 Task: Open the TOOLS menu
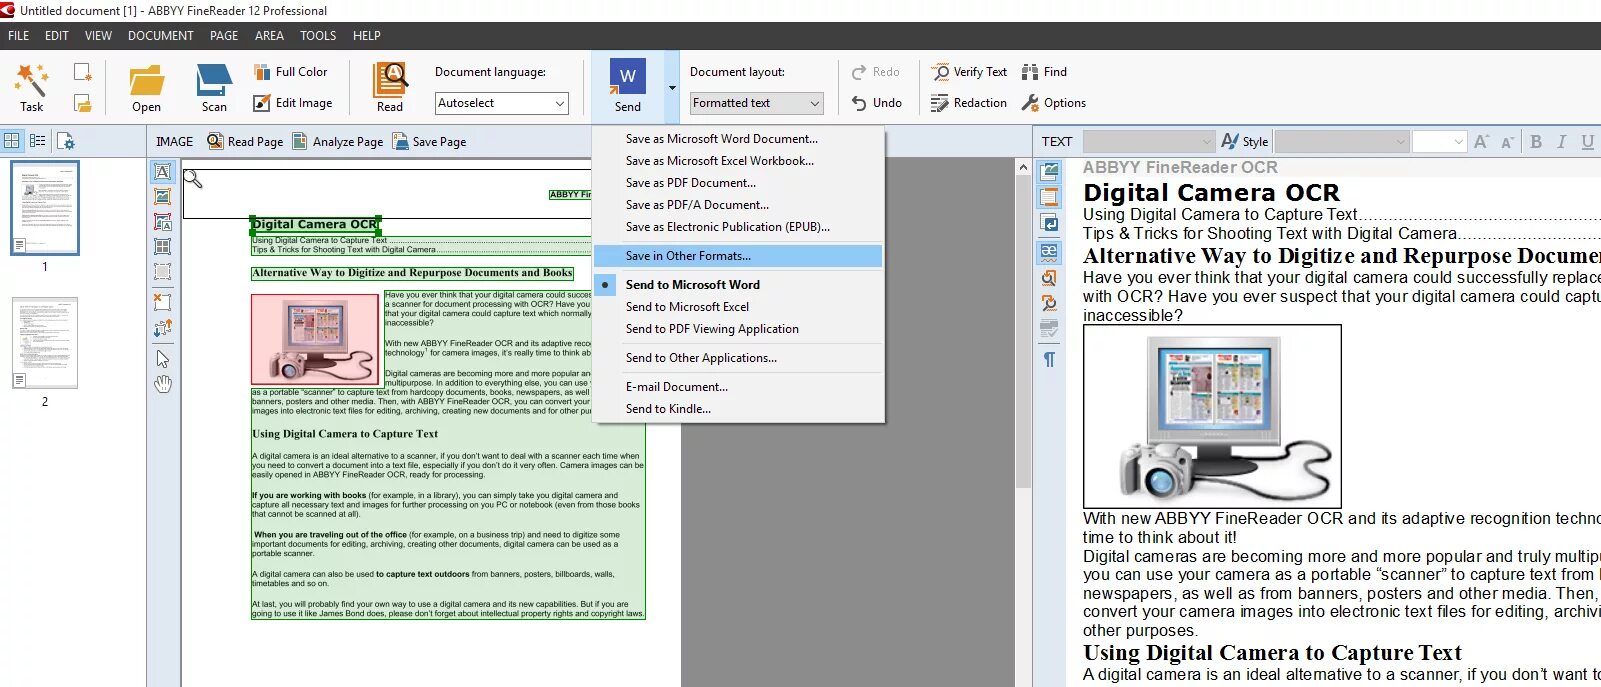tap(318, 35)
